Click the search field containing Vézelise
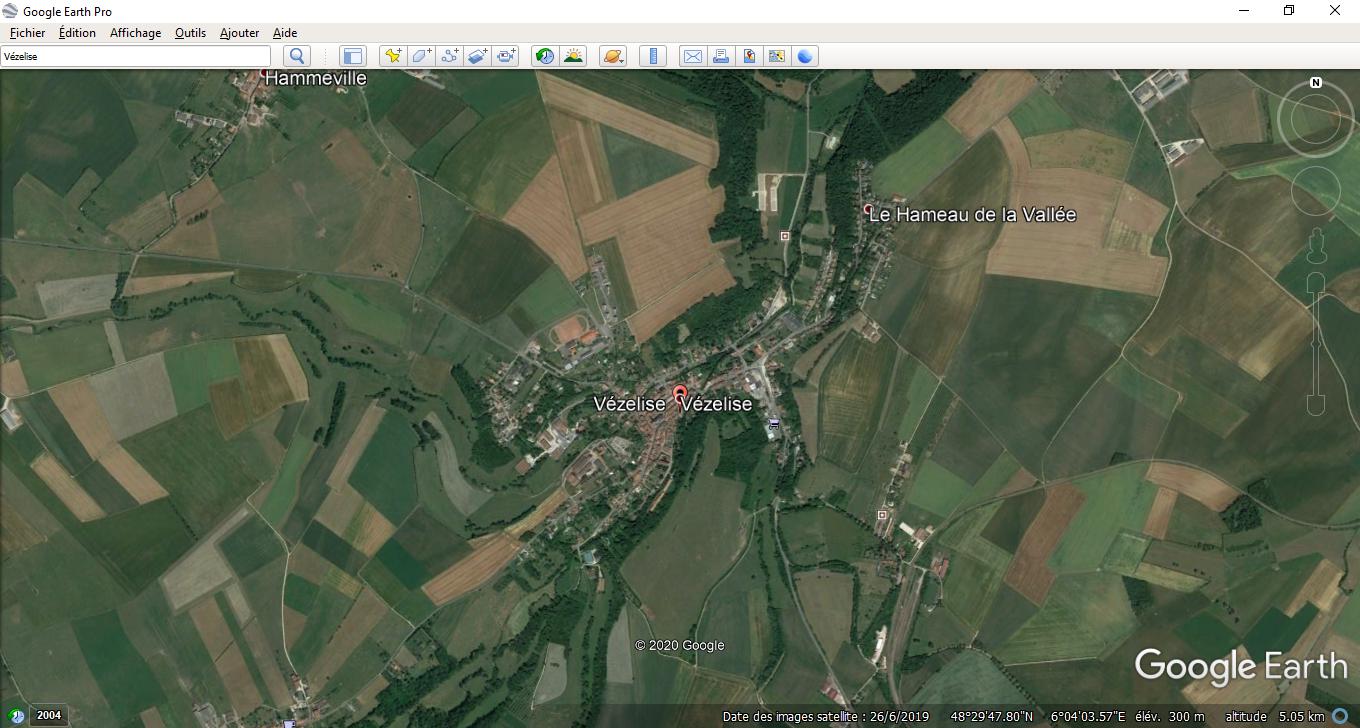 coord(136,56)
